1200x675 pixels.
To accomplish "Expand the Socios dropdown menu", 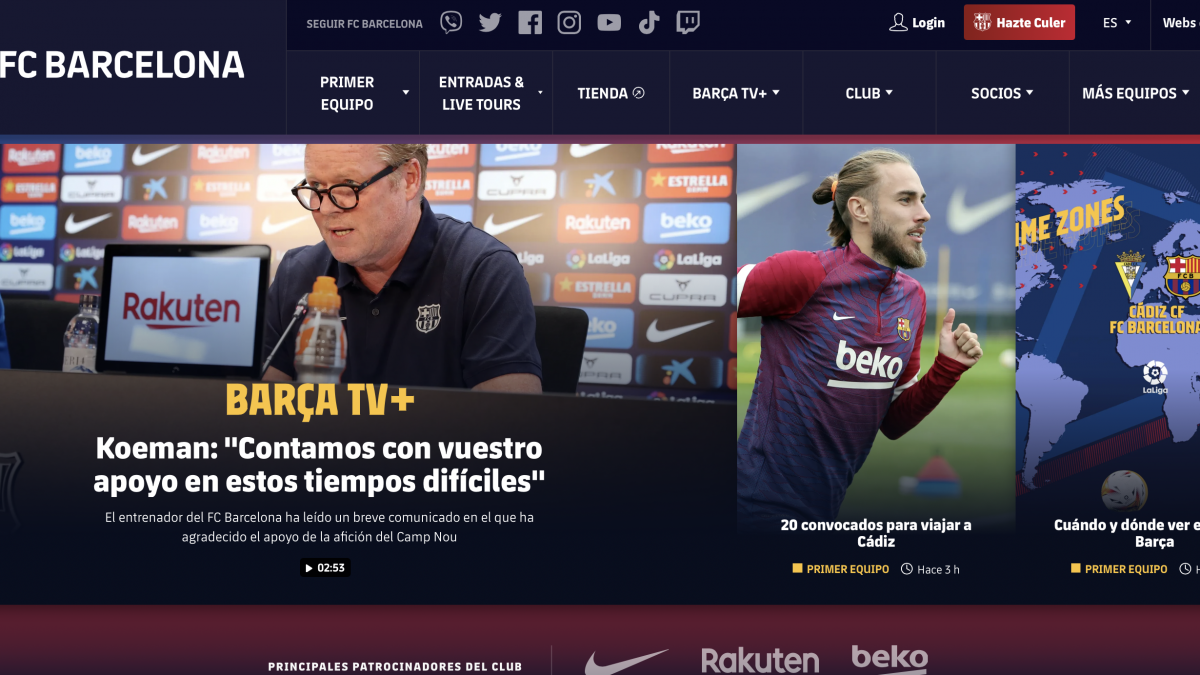I will (1002, 93).
